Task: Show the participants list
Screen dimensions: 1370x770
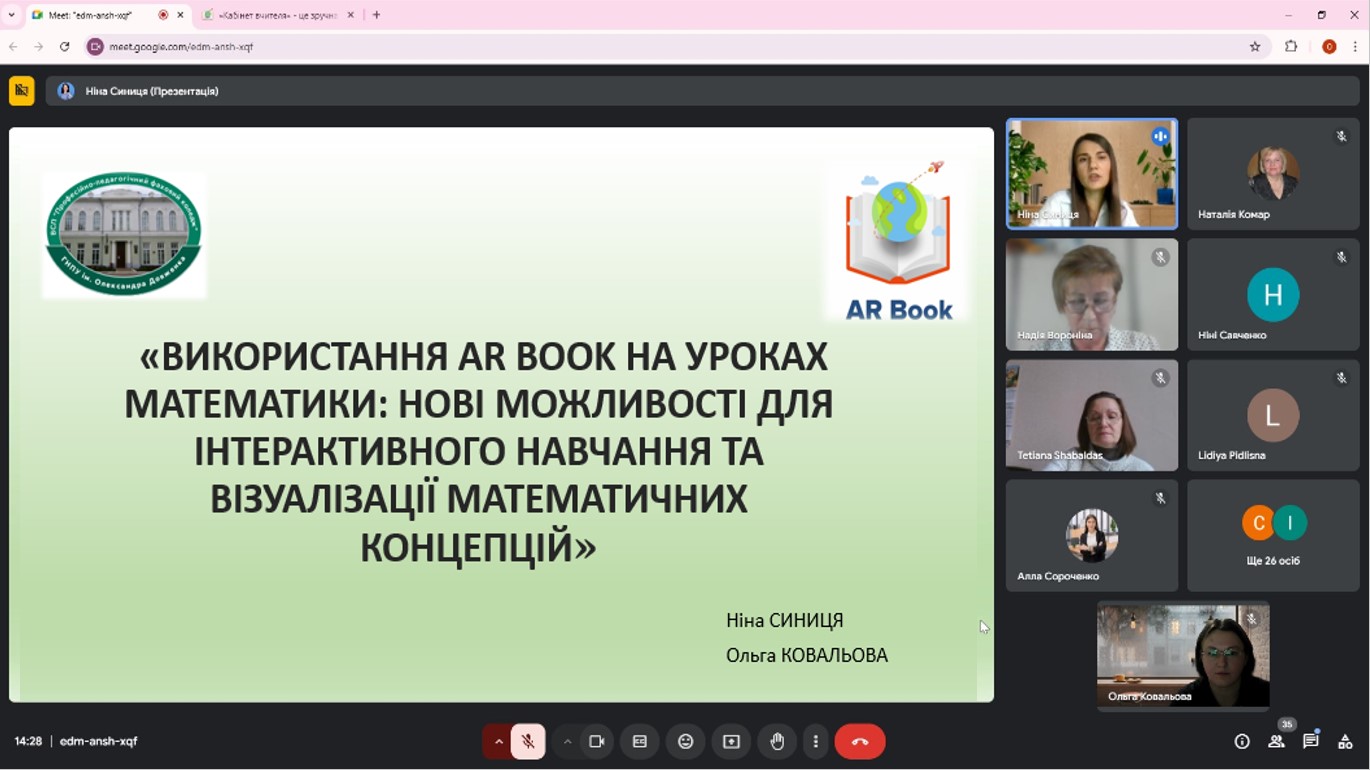Action: 1276,741
